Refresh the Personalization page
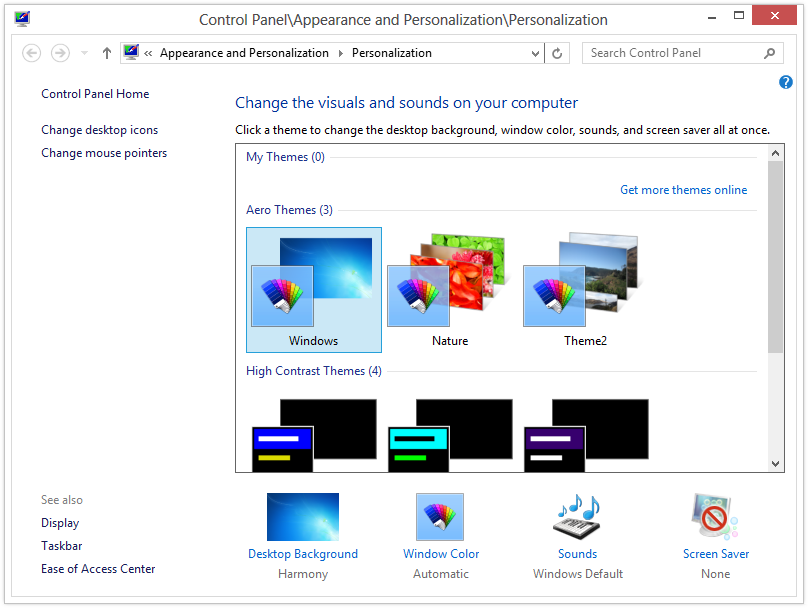The width and height of the screenshot is (808, 608). [x=557, y=53]
